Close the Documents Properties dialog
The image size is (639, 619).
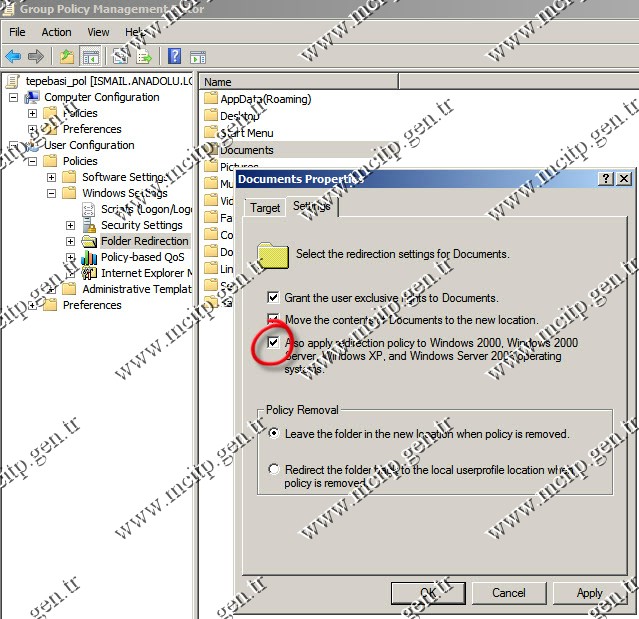(x=624, y=178)
